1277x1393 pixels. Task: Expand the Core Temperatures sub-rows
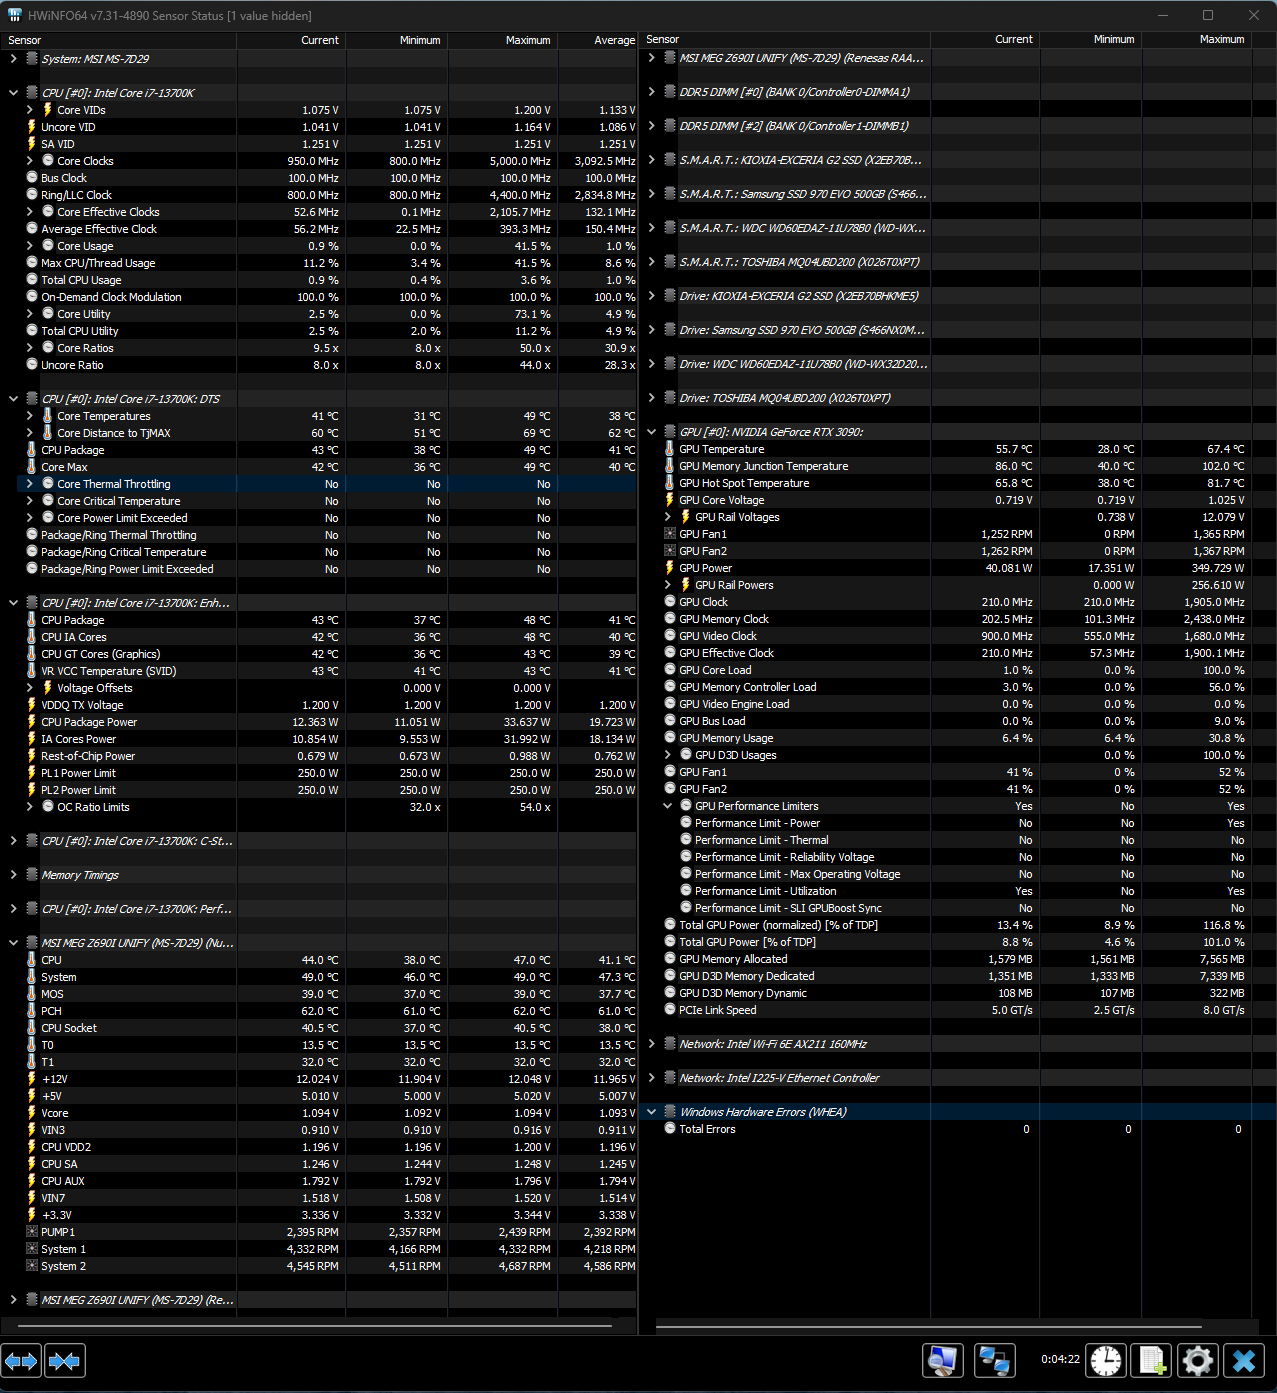[29, 416]
